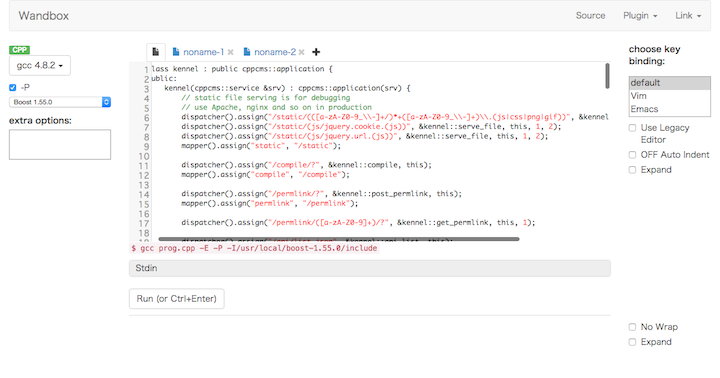The width and height of the screenshot is (720, 378).
Task: Click the dispatcher "/permlink/?" post_permlink line
Action: [x=321, y=194]
